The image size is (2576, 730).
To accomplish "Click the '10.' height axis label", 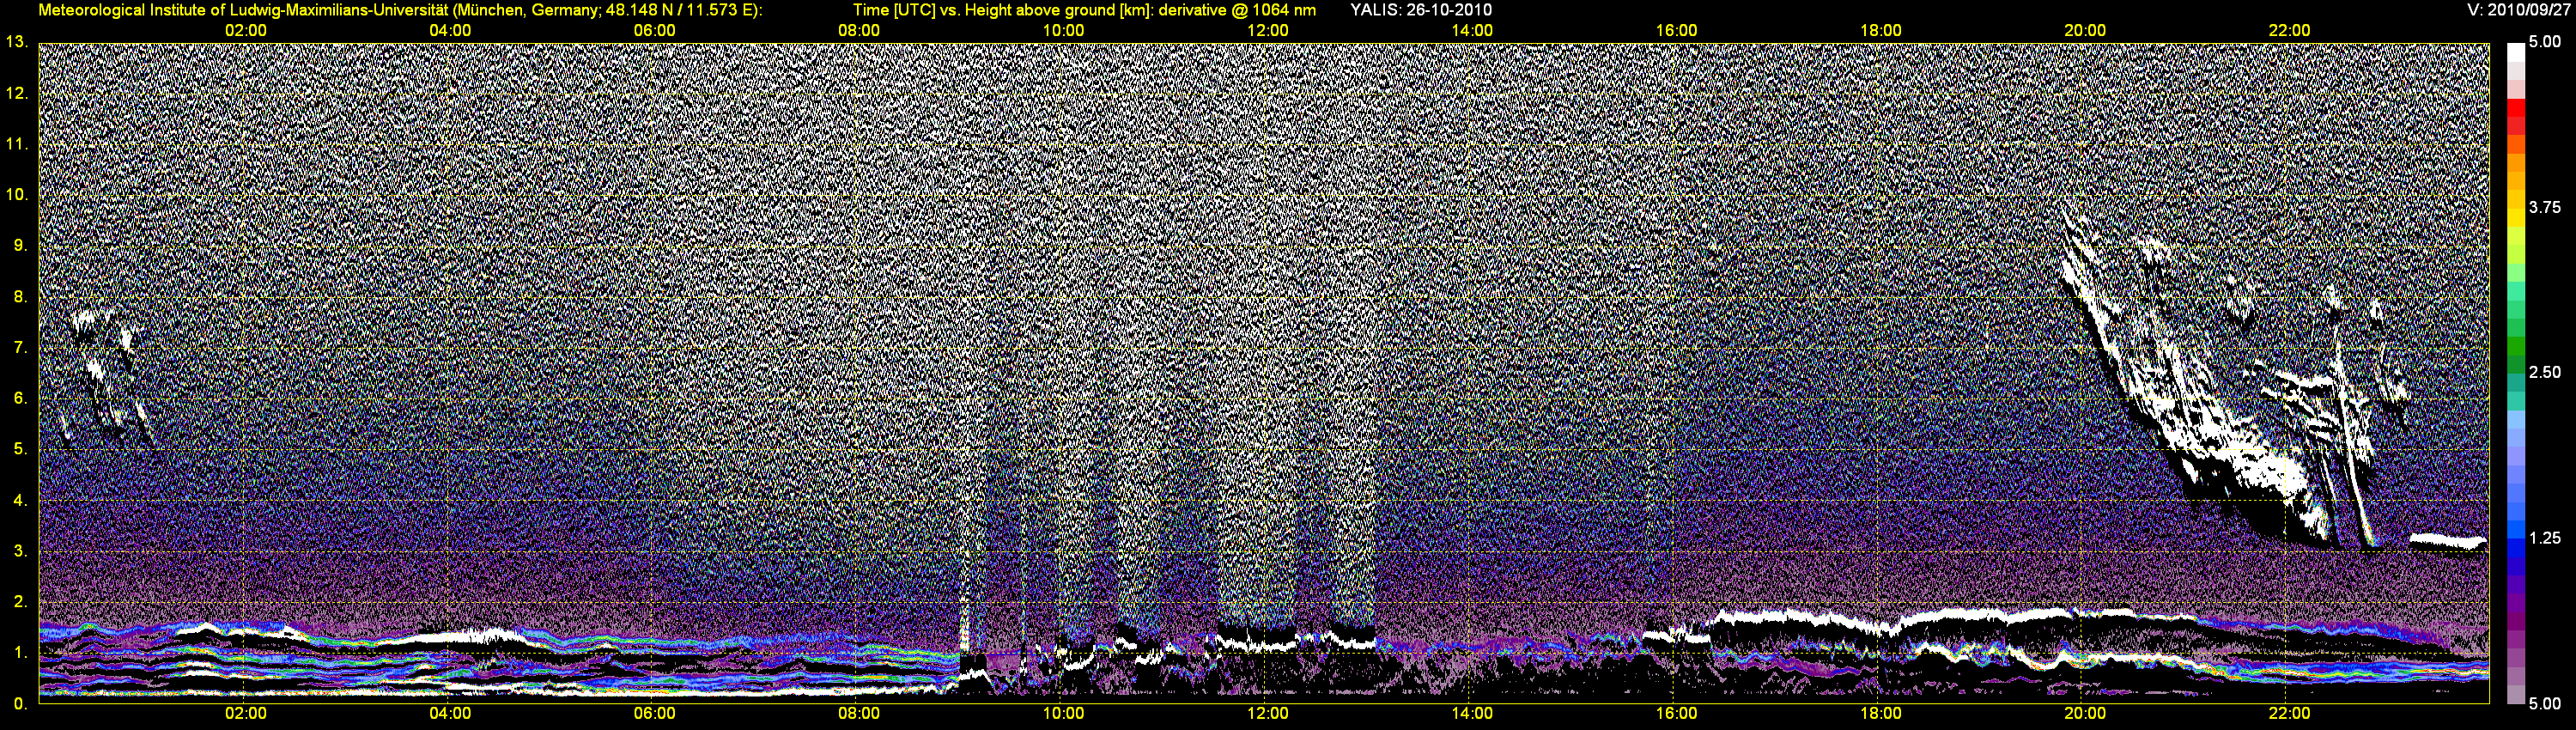I will pos(17,195).
